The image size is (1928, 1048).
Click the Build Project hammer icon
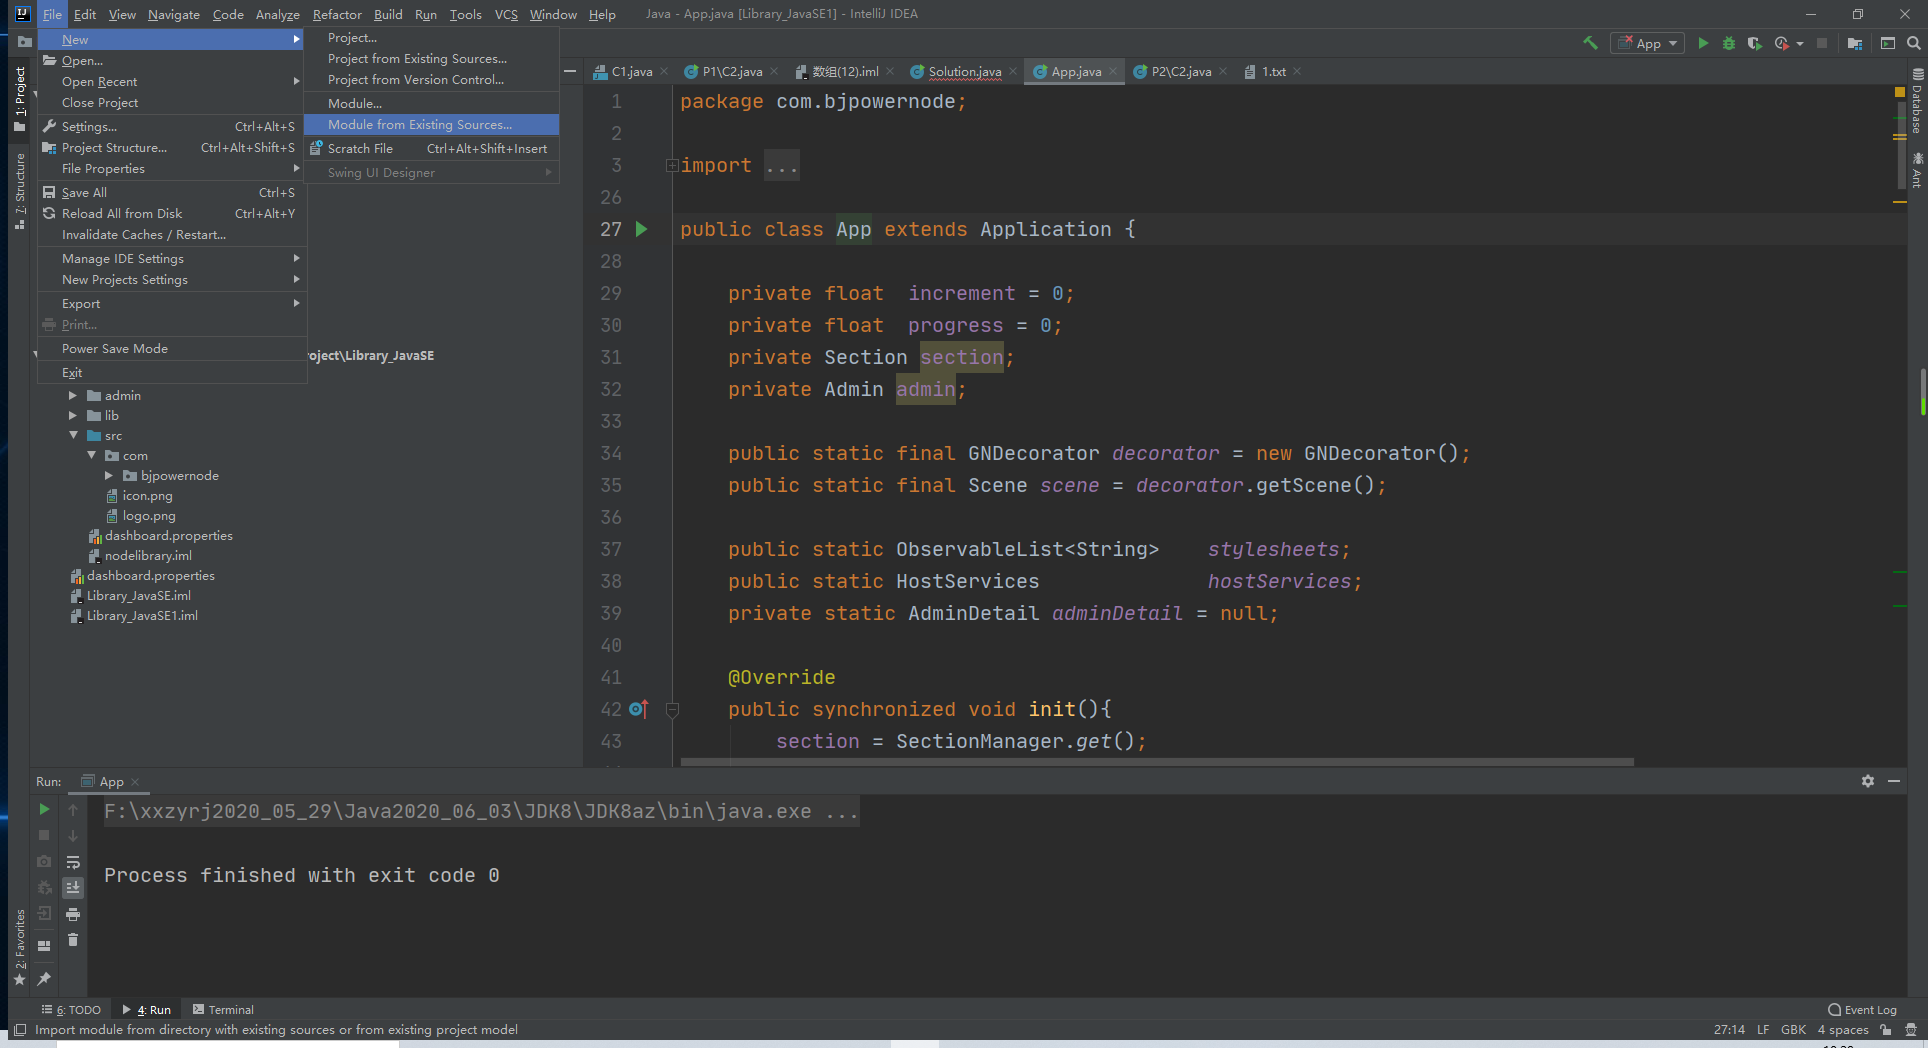pyautogui.click(x=1590, y=43)
